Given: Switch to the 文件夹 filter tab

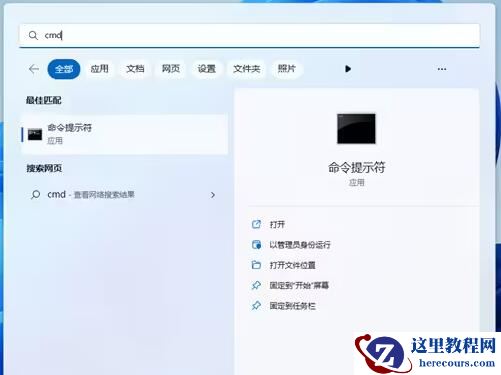Looking at the screenshot, I should tap(246, 69).
